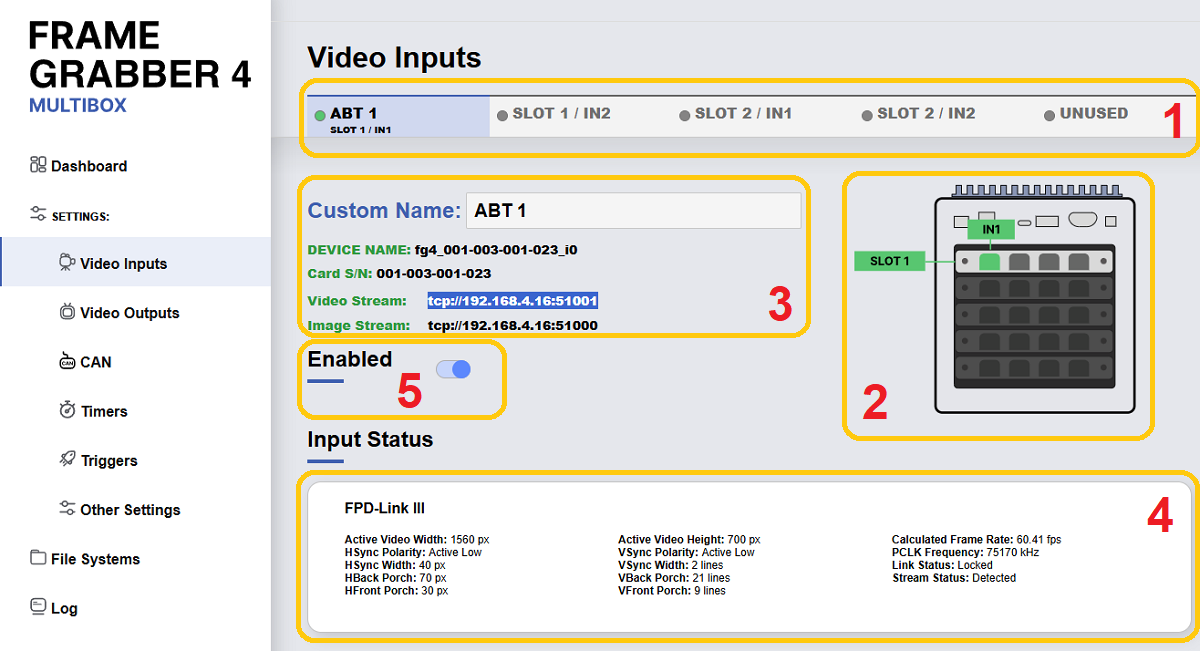Click the Log icon in sidebar

(38, 607)
